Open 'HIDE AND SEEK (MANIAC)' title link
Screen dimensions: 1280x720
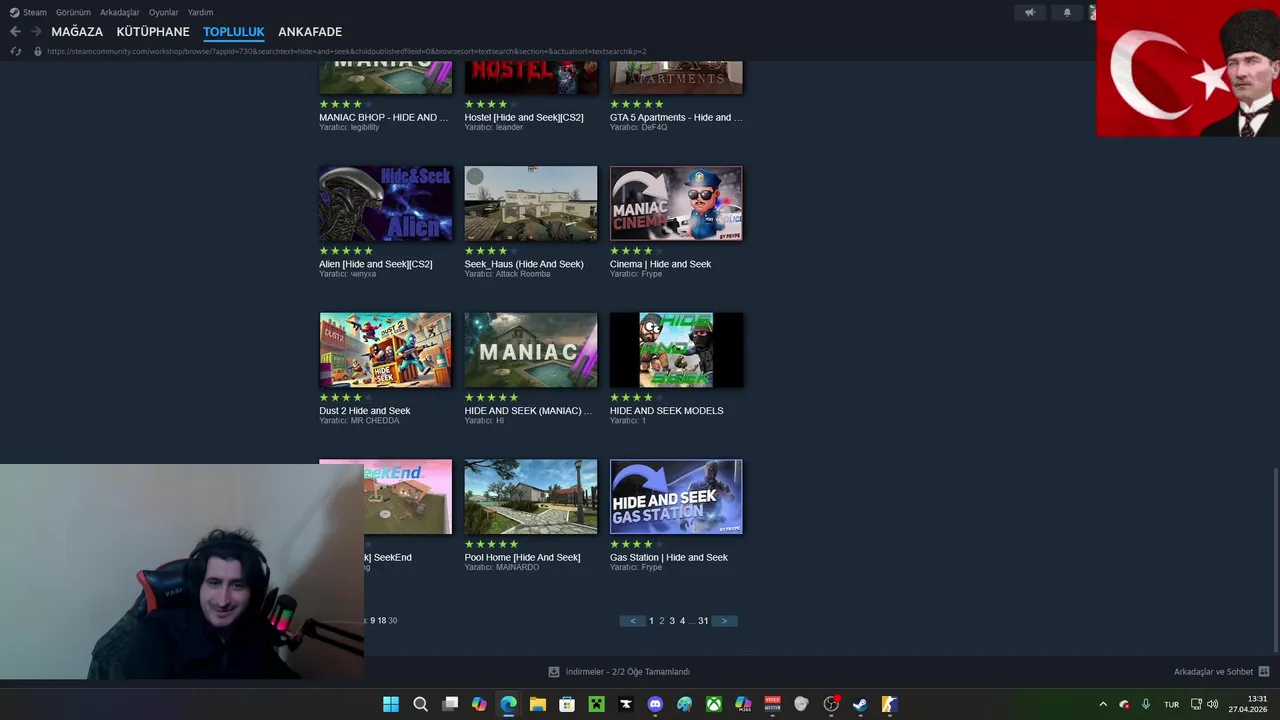click(x=528, y=411)
